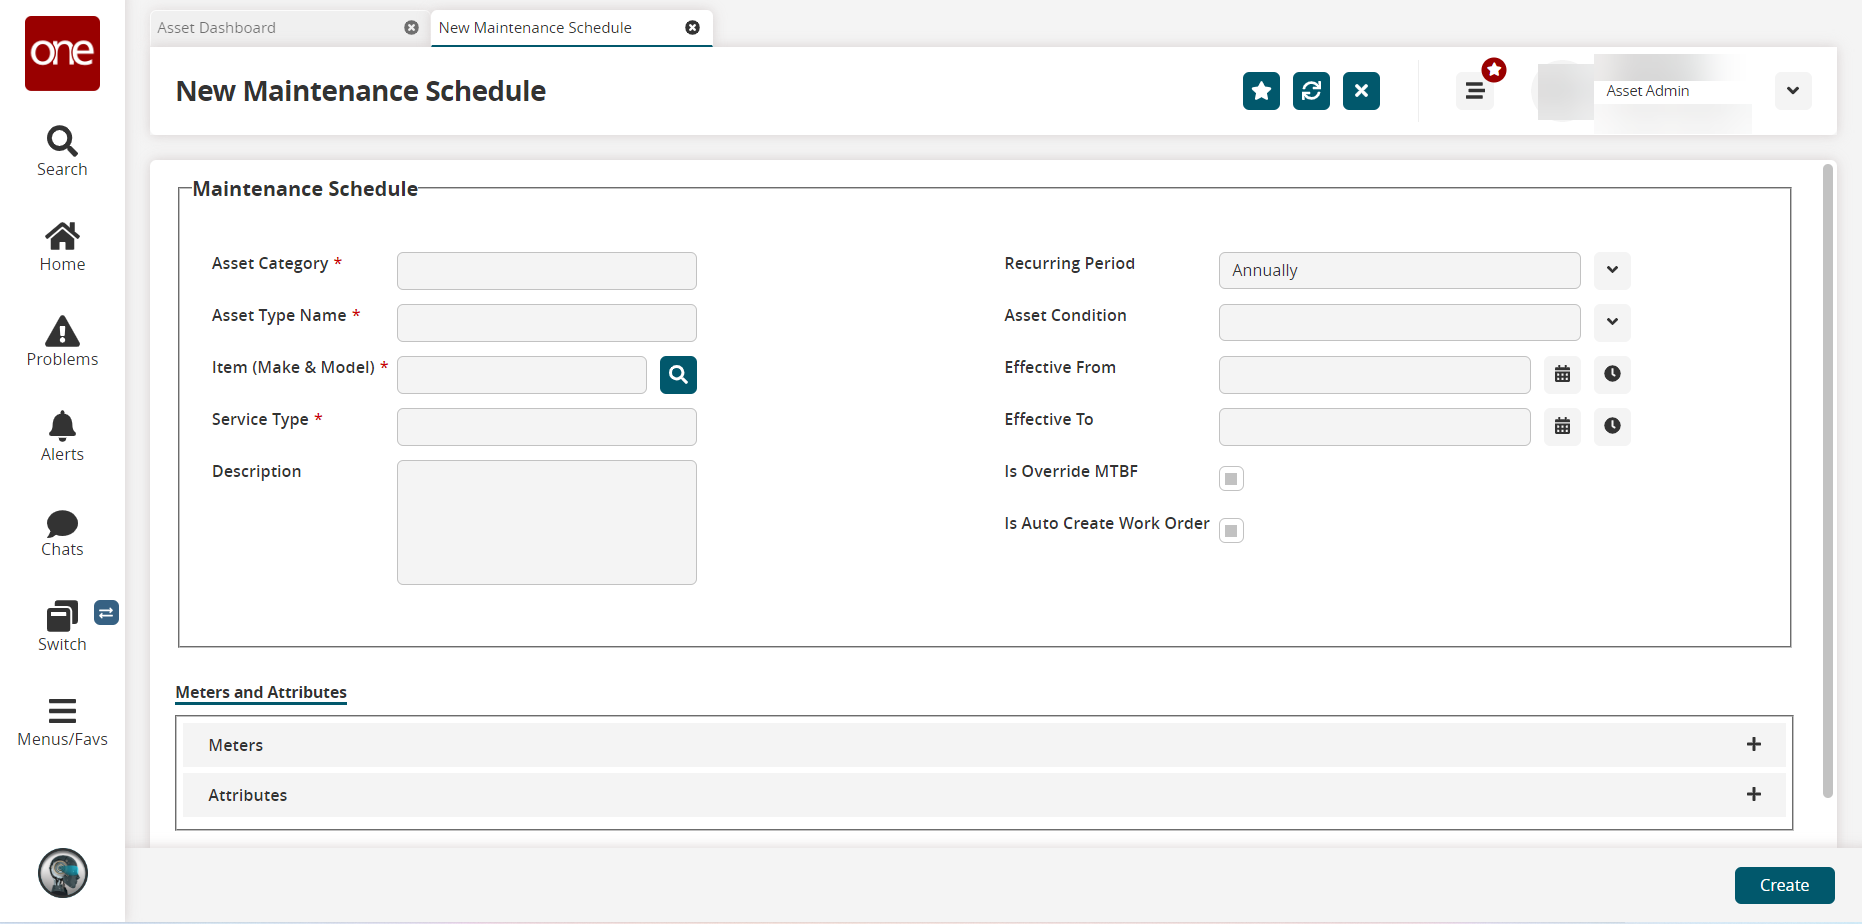Click the Asset Category input field
Image resolution: width=1862 pixels, height=924 pixels.
547,271
